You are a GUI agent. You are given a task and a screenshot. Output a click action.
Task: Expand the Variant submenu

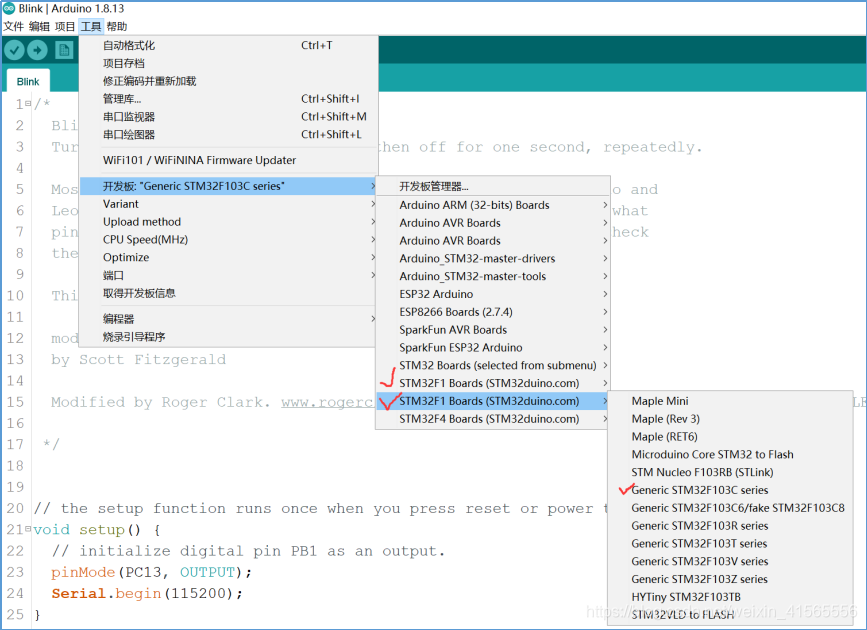229,204
